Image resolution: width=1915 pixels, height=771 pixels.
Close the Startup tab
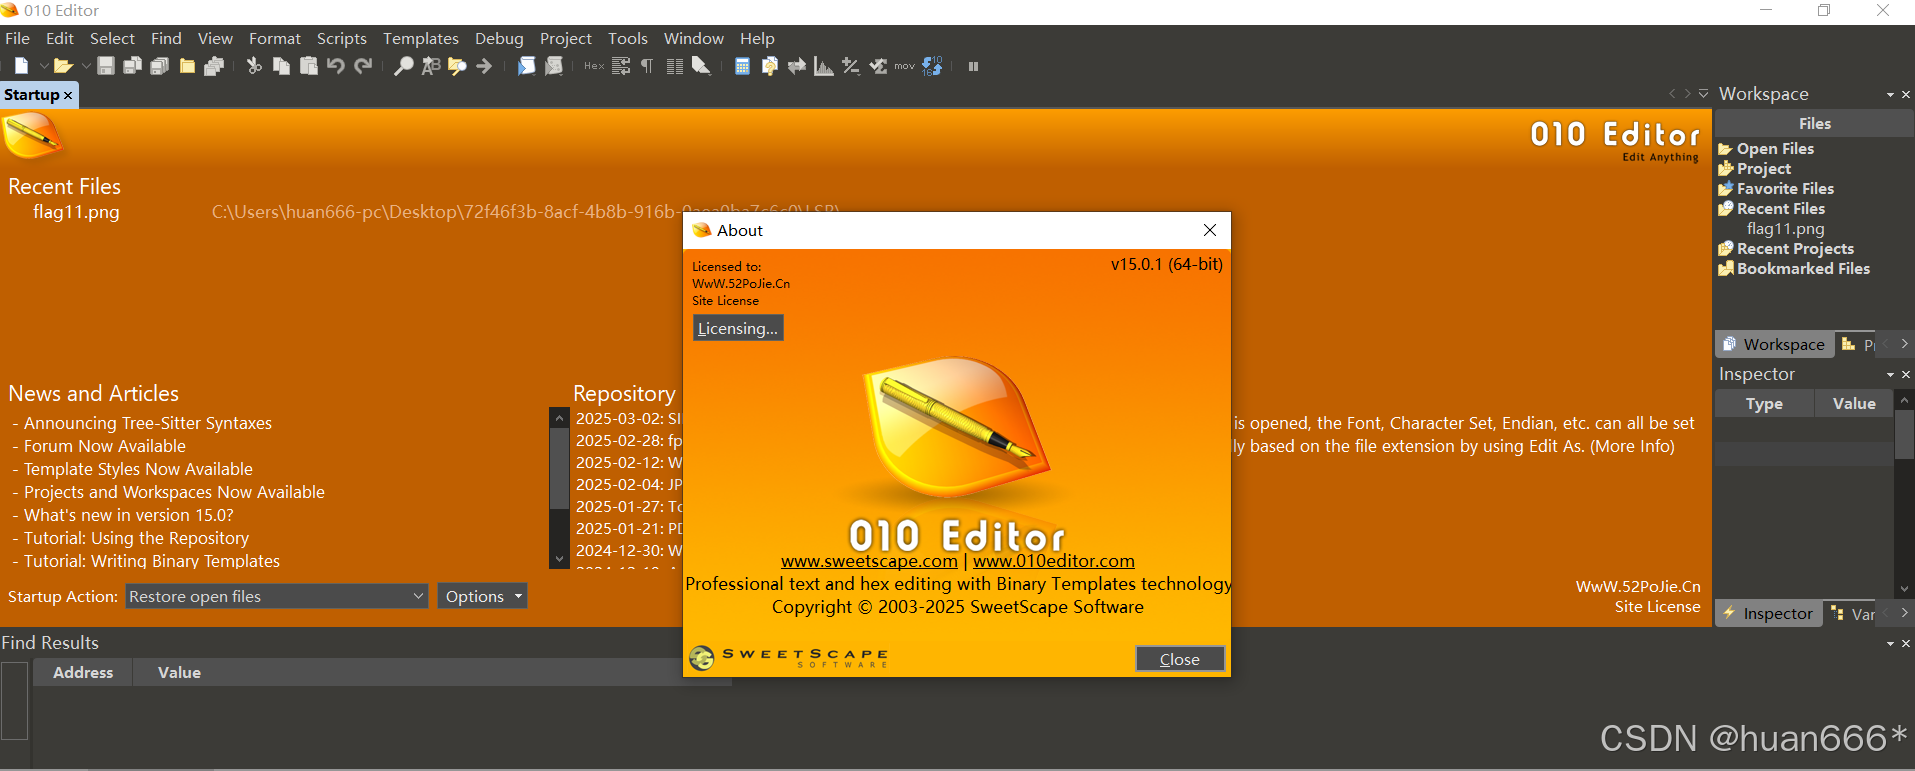click(x=68, y=95)
